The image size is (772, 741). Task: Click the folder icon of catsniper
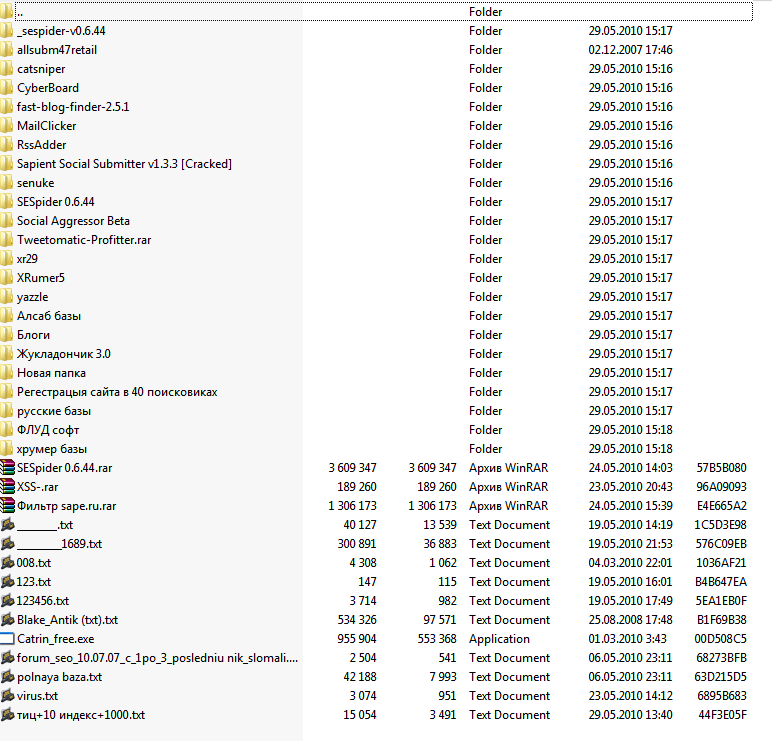pos(6,69)
